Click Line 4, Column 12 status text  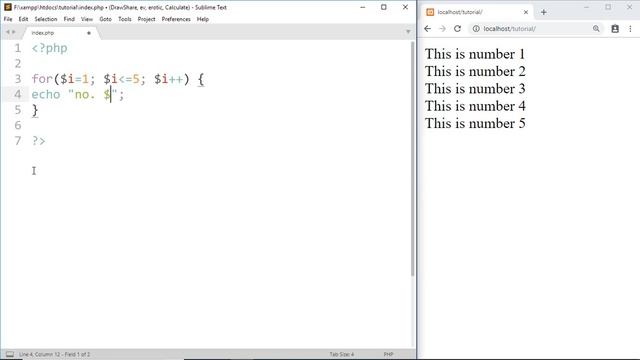point(54,354)
